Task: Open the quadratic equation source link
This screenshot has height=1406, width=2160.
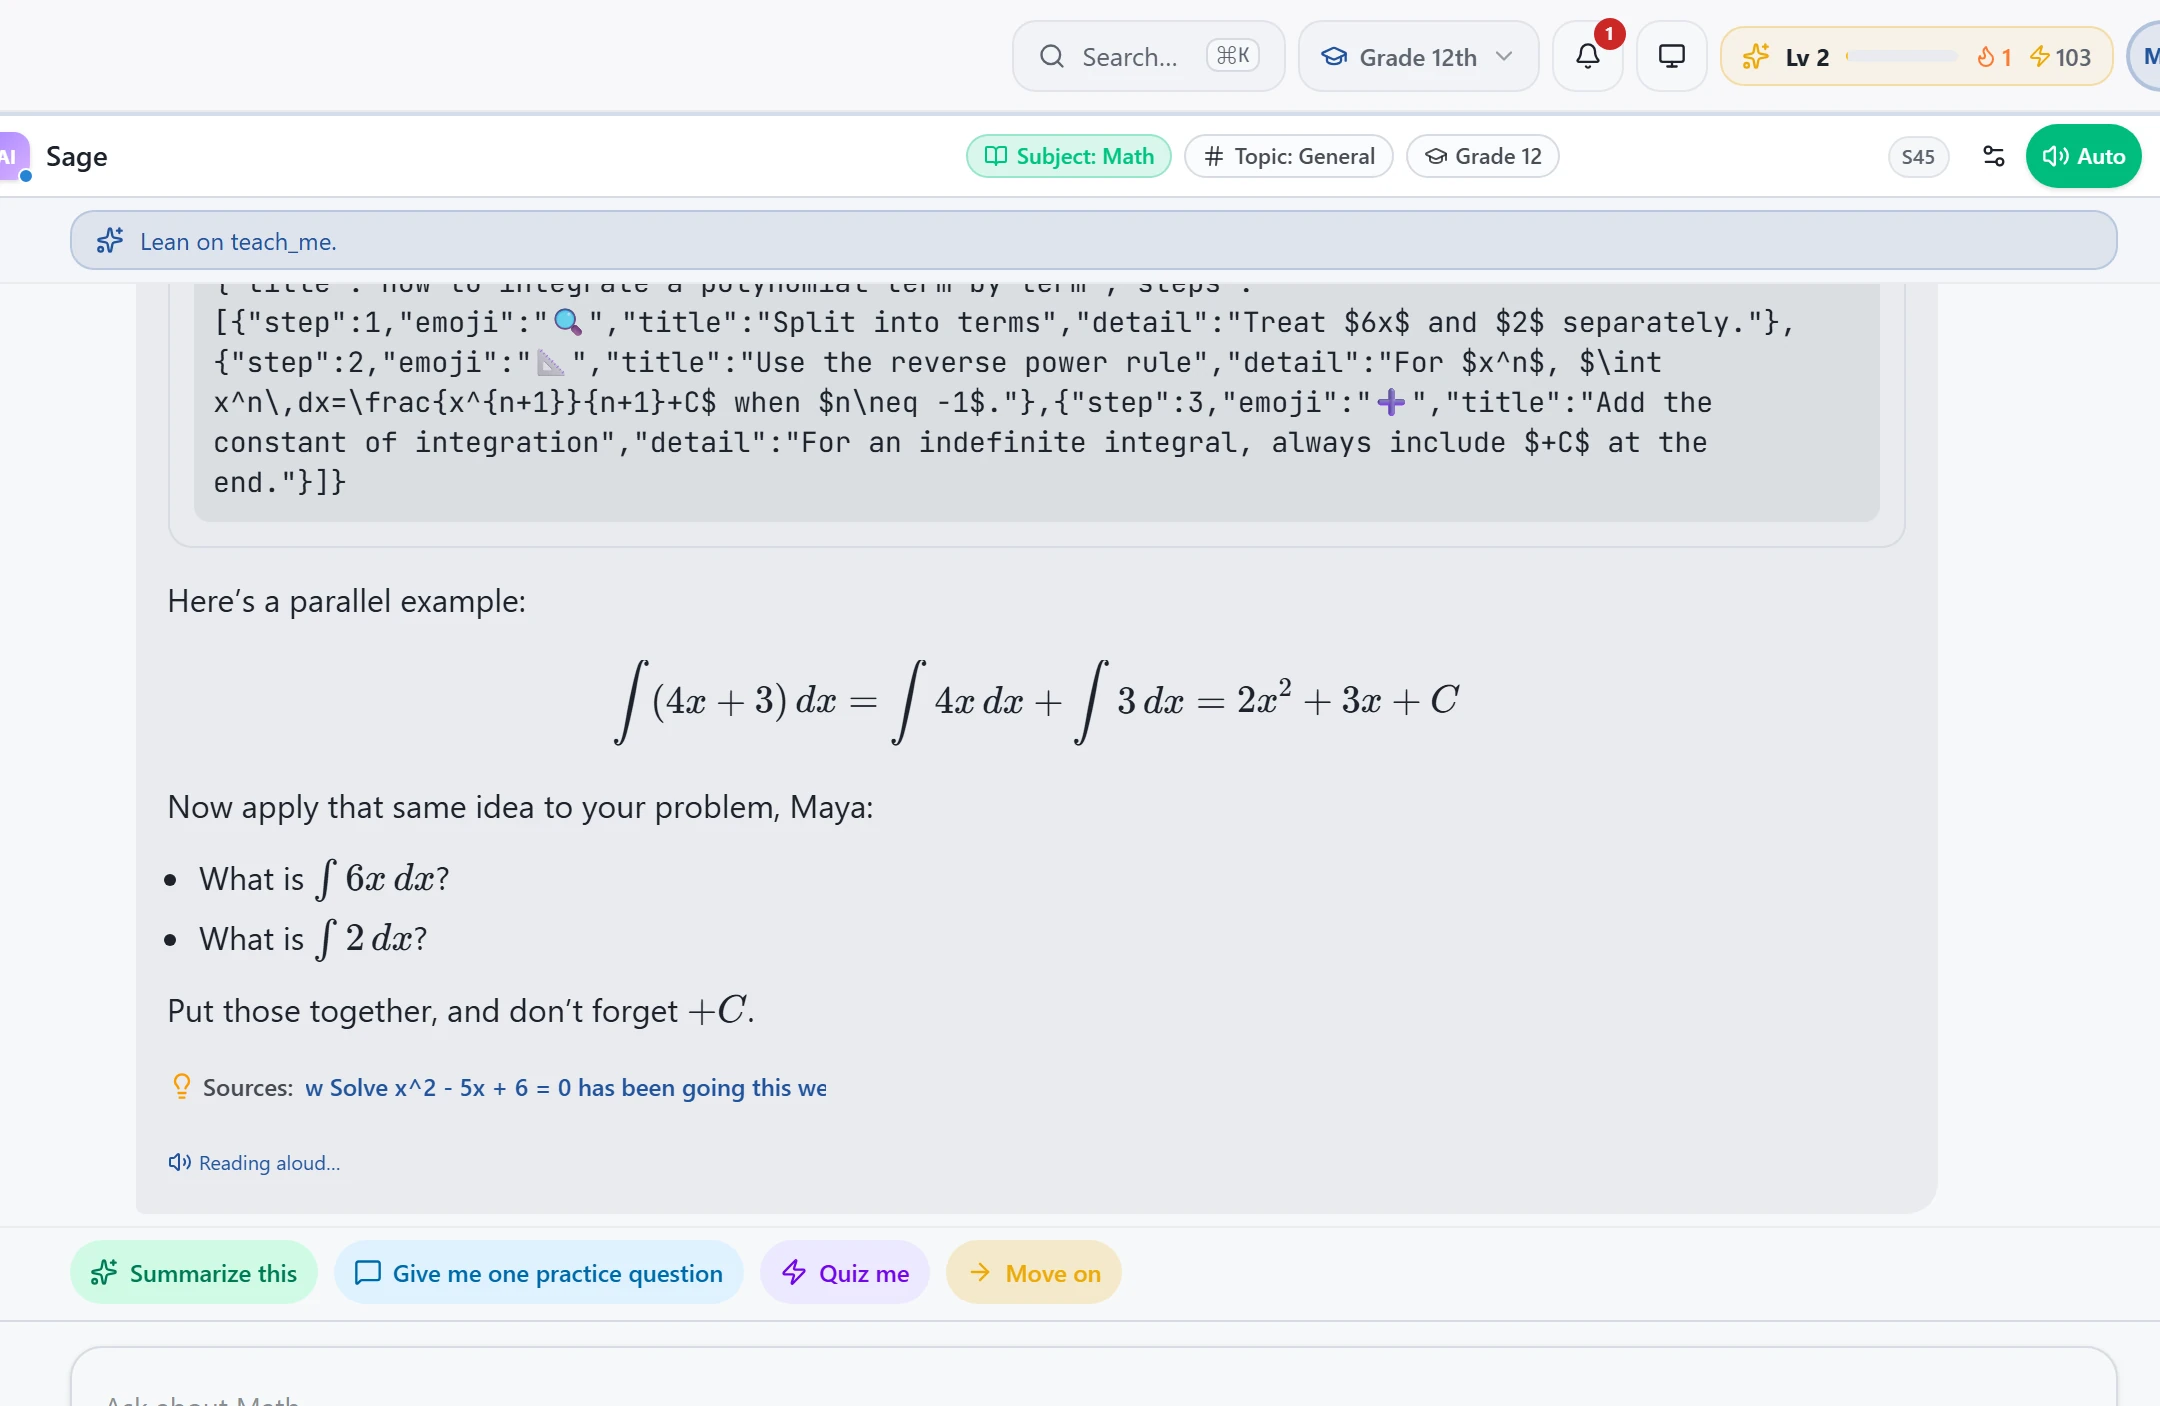Action: pos(566,1088)
